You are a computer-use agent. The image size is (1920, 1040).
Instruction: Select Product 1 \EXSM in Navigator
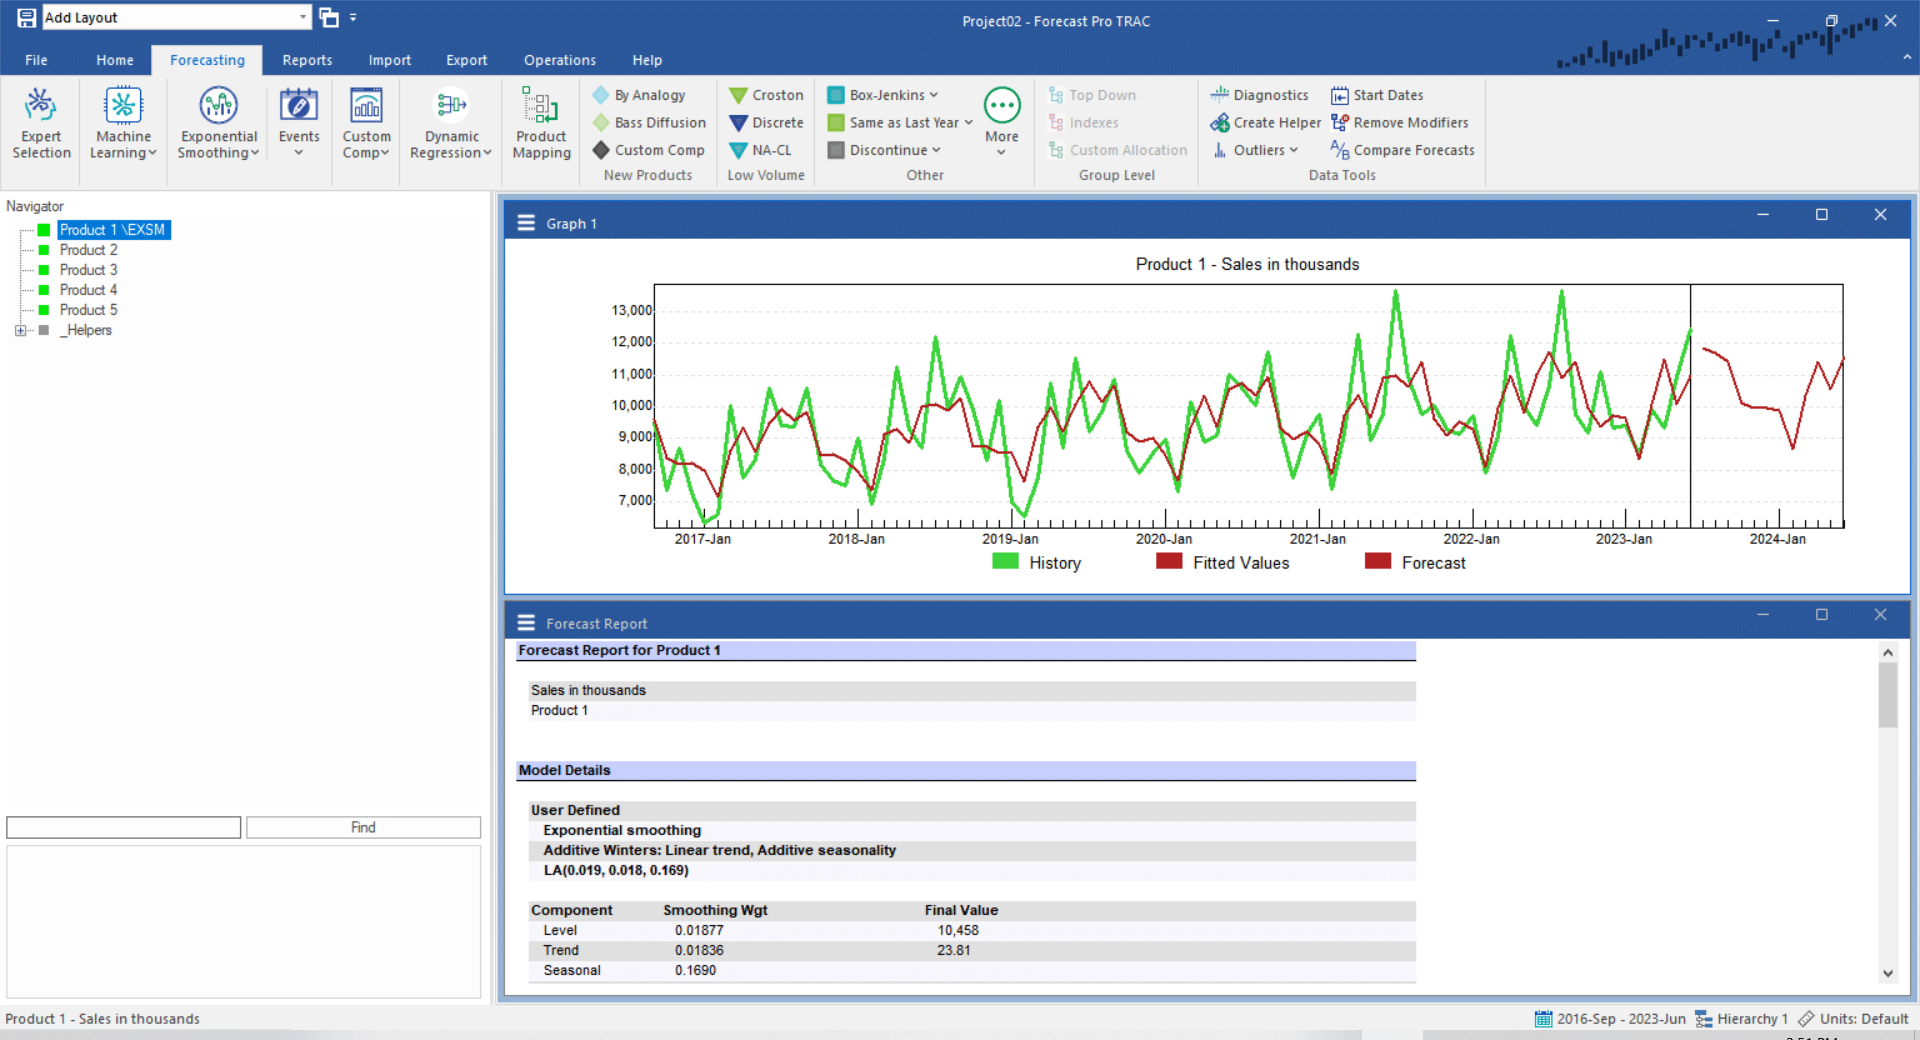(x=112, y=230)
